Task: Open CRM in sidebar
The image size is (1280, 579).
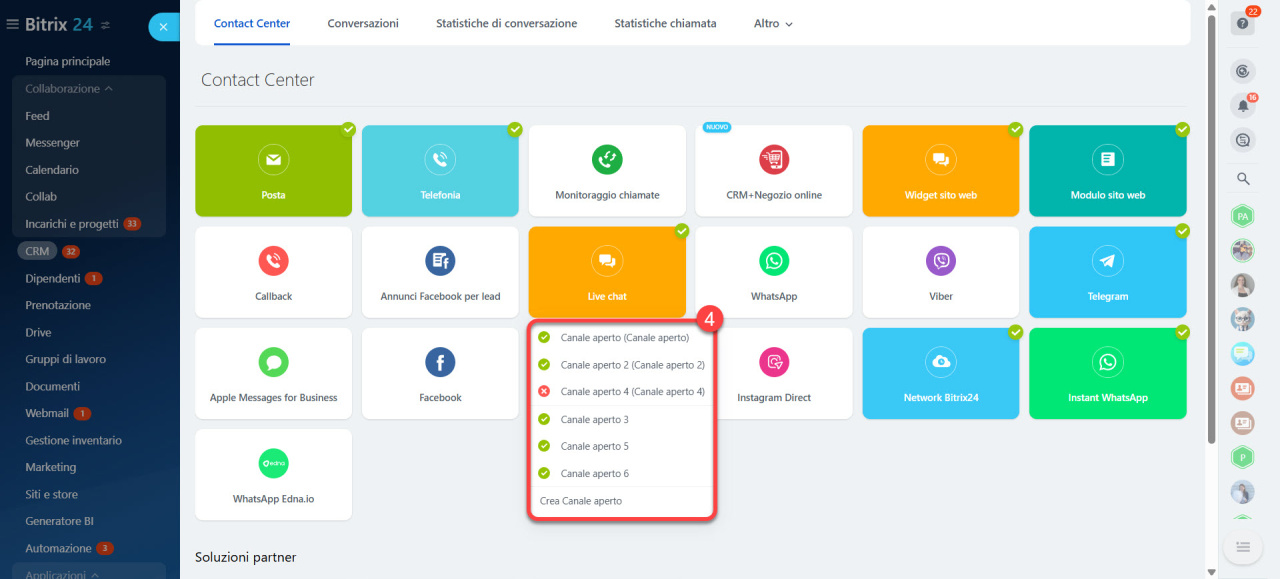Action: coord(37,251)
